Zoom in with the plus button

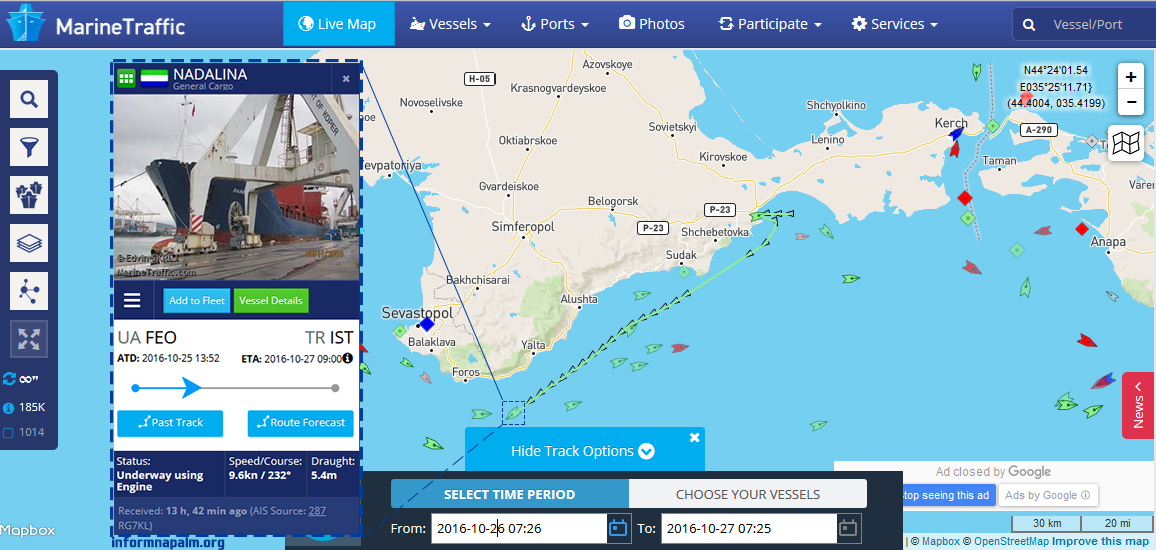[x=1131, y=77]
